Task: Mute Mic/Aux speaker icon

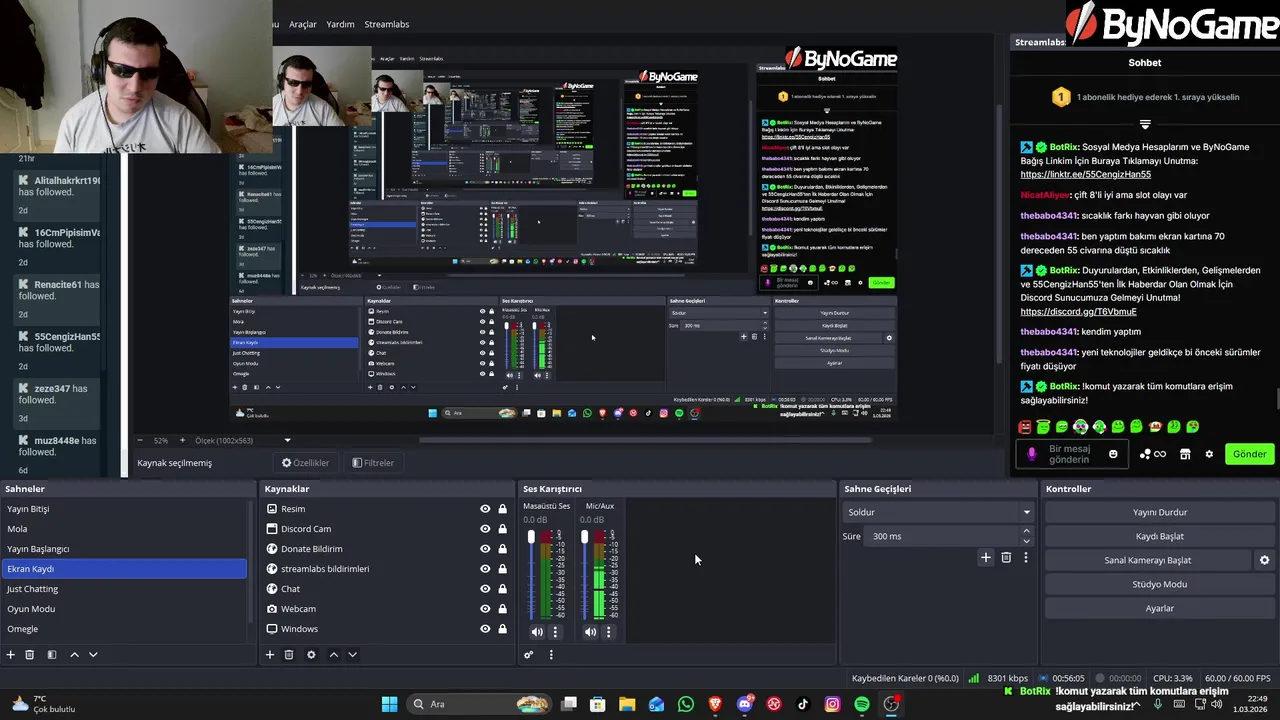Action: (x=590, y=631)
